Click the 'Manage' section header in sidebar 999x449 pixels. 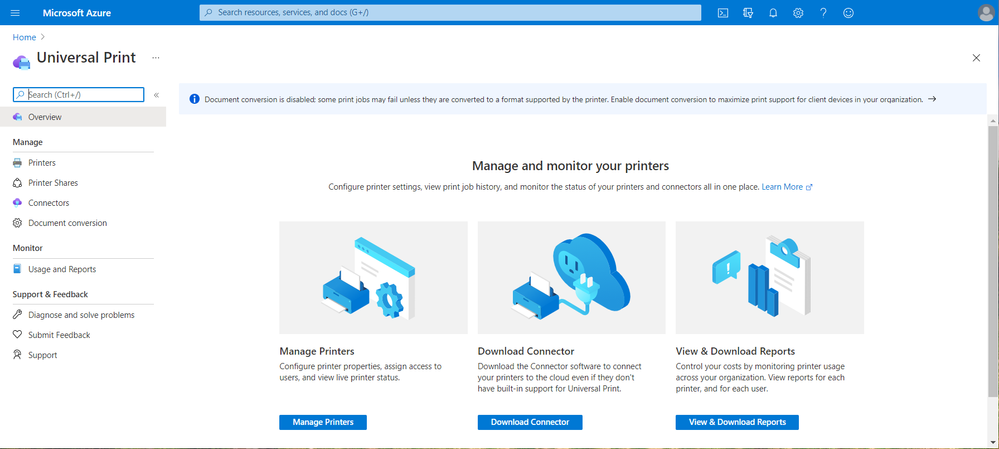click(27, 142)
